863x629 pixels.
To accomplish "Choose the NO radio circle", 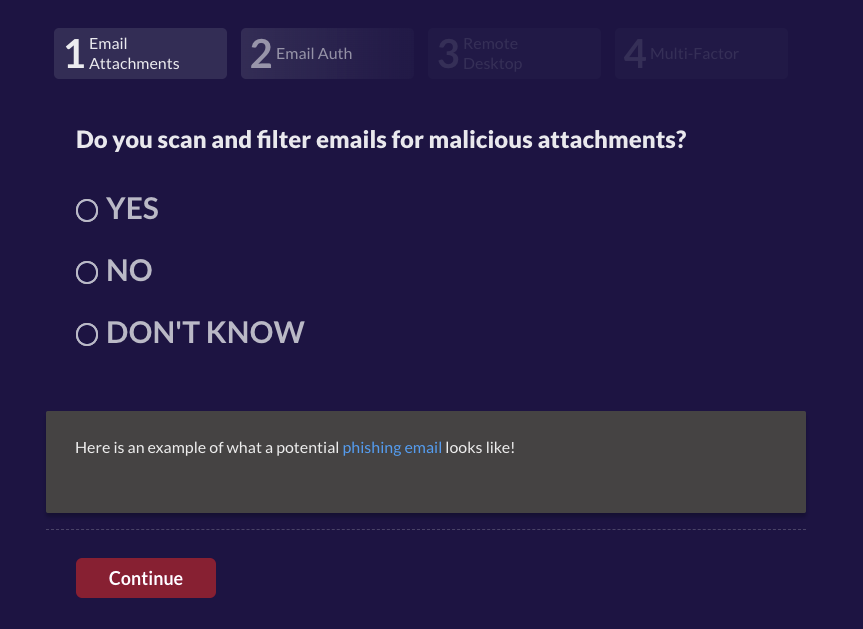I will 87,272.
